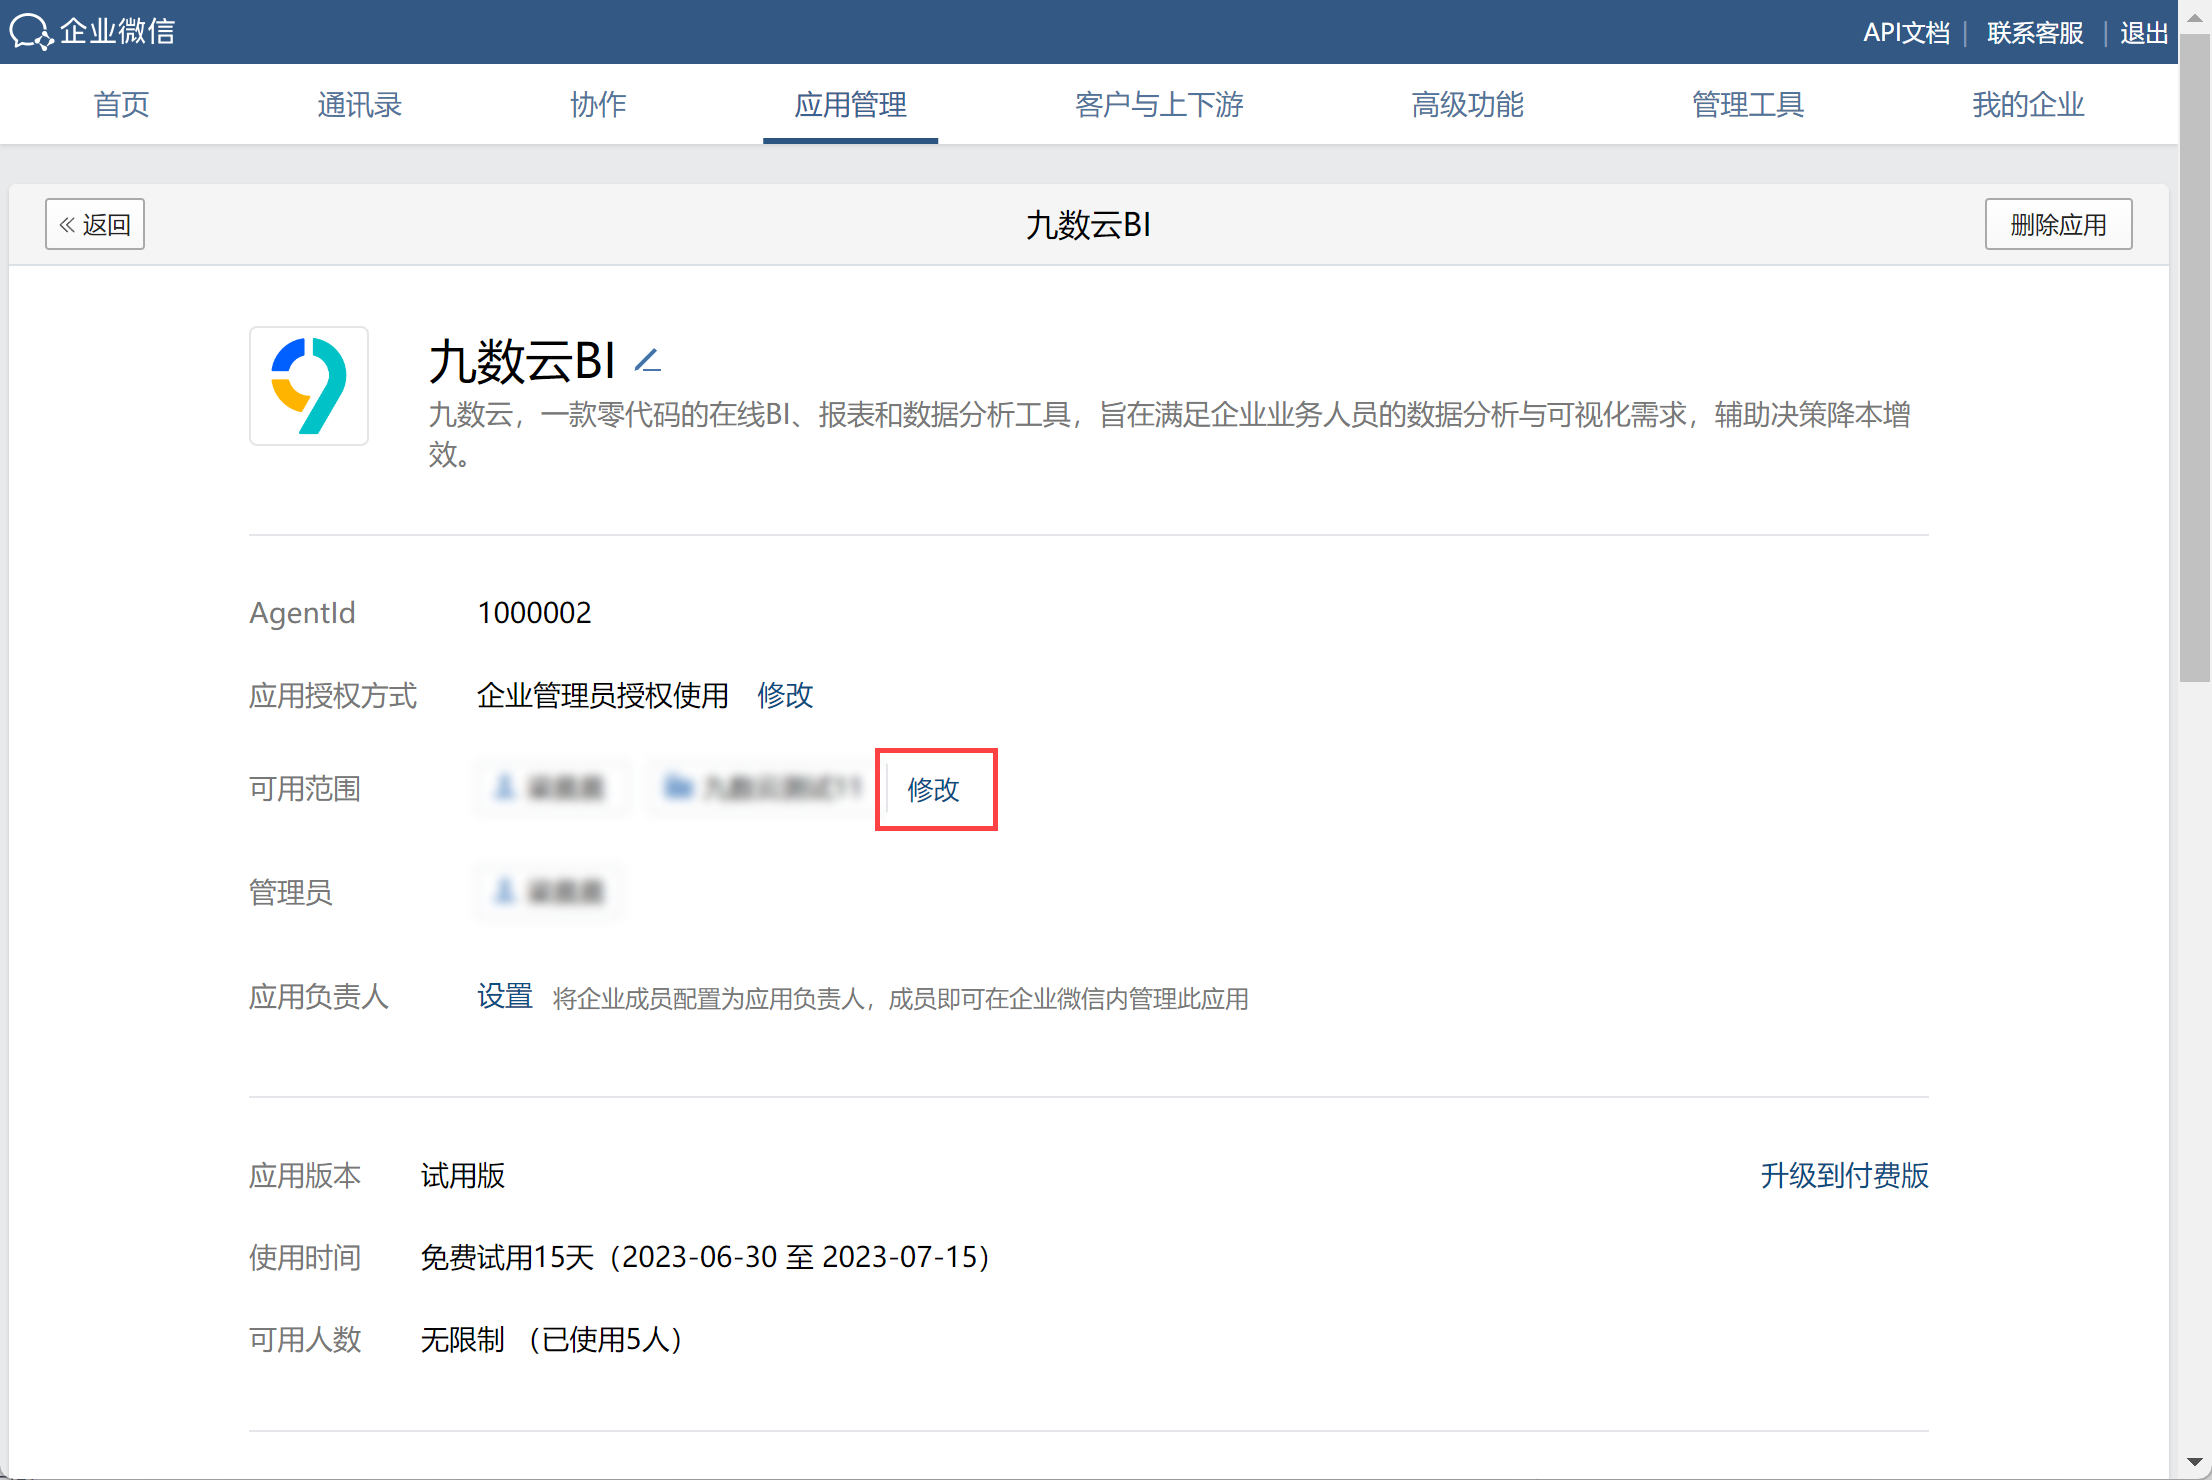Viewport: 2212px width, 1480px height.
Task: Click 设置 link for 应用负责人
Action: [x=504, y=996]
